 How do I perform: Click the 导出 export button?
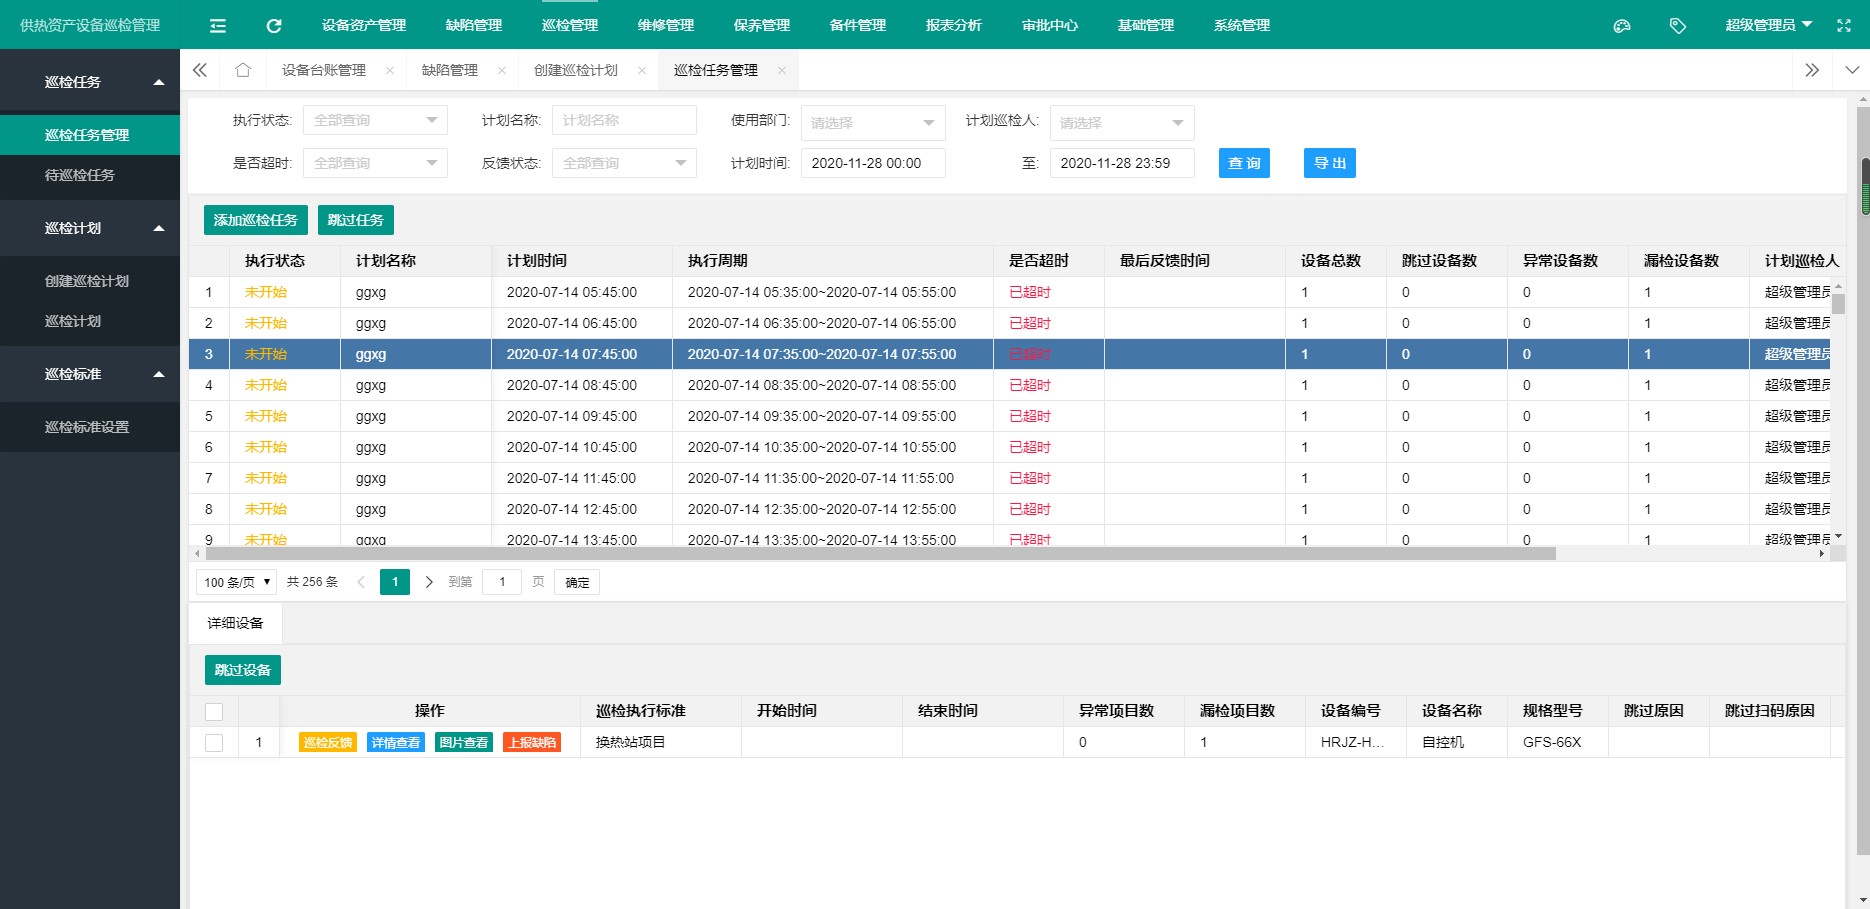(x=1330, y=163)
